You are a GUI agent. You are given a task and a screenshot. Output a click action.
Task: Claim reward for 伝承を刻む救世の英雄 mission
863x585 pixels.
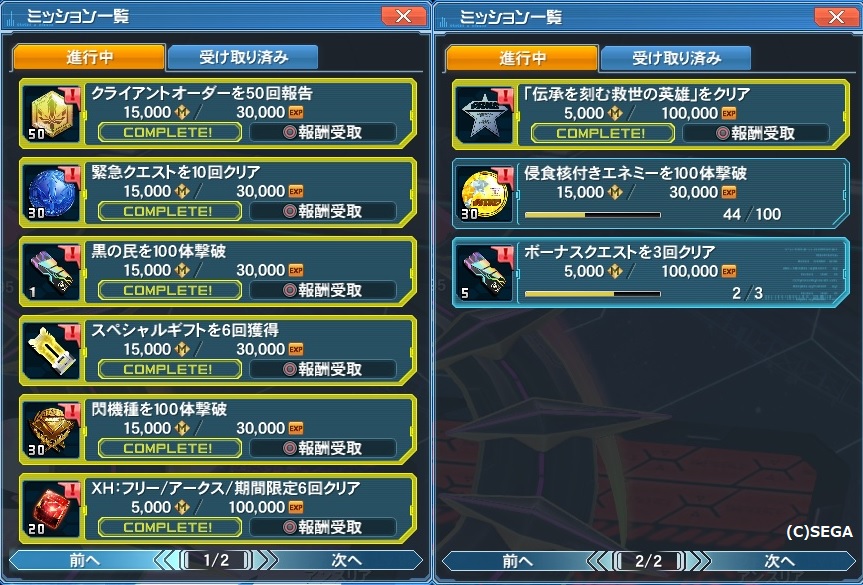[x=756, y=133]
